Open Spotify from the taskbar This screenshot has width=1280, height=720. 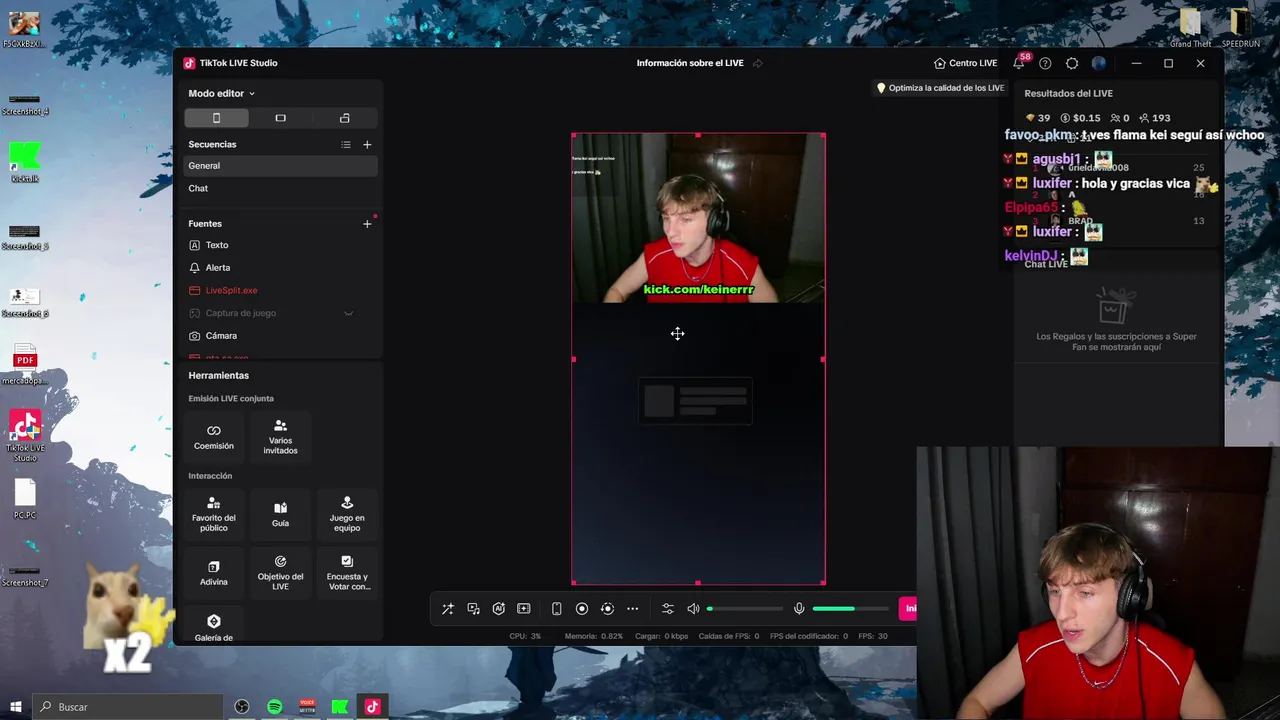pyautogui.click(x=275, y=707)
